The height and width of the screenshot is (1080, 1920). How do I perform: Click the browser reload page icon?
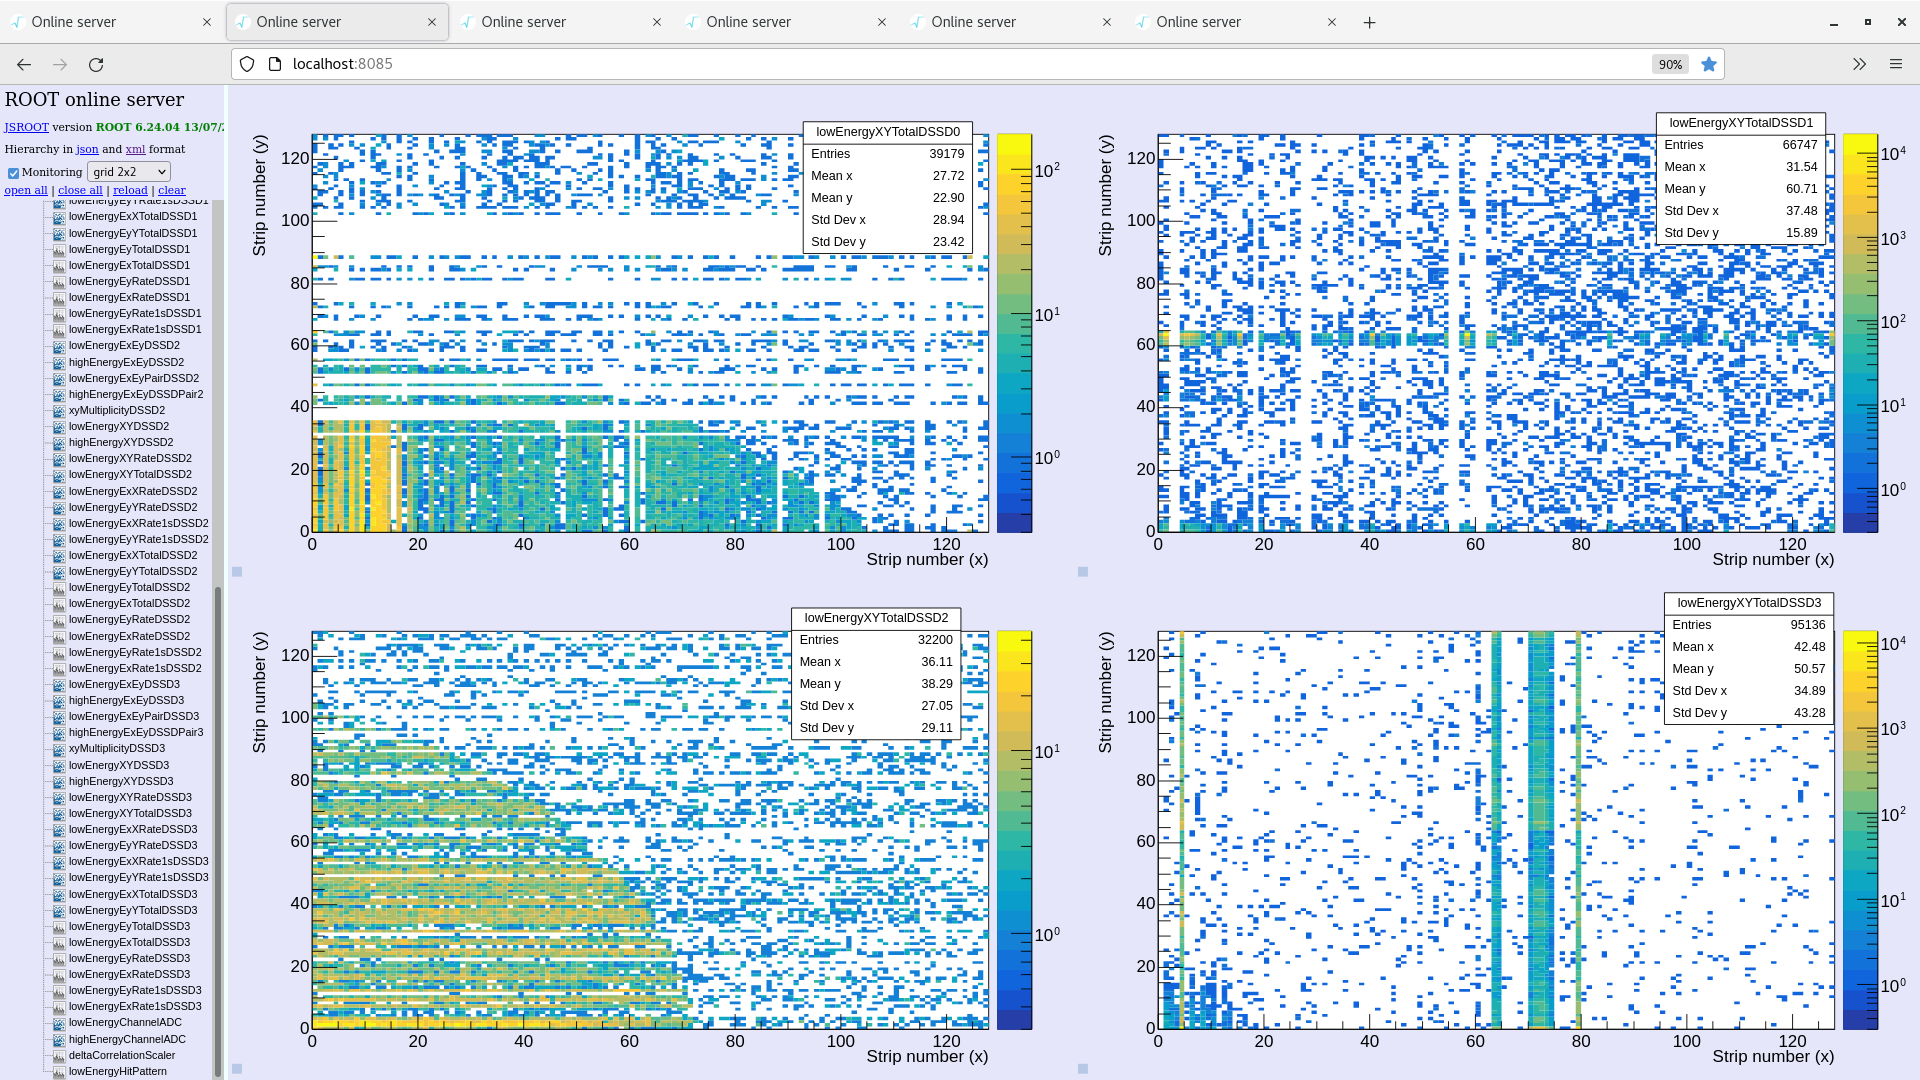click(96, 64)
